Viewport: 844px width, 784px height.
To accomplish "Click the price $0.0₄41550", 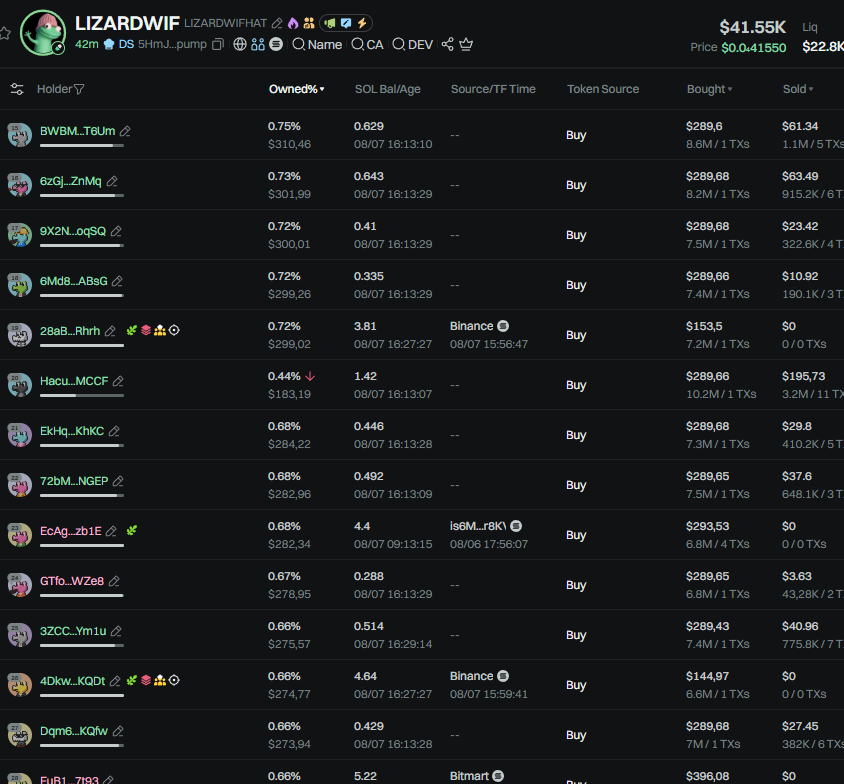I will click(x=754, y=48).
